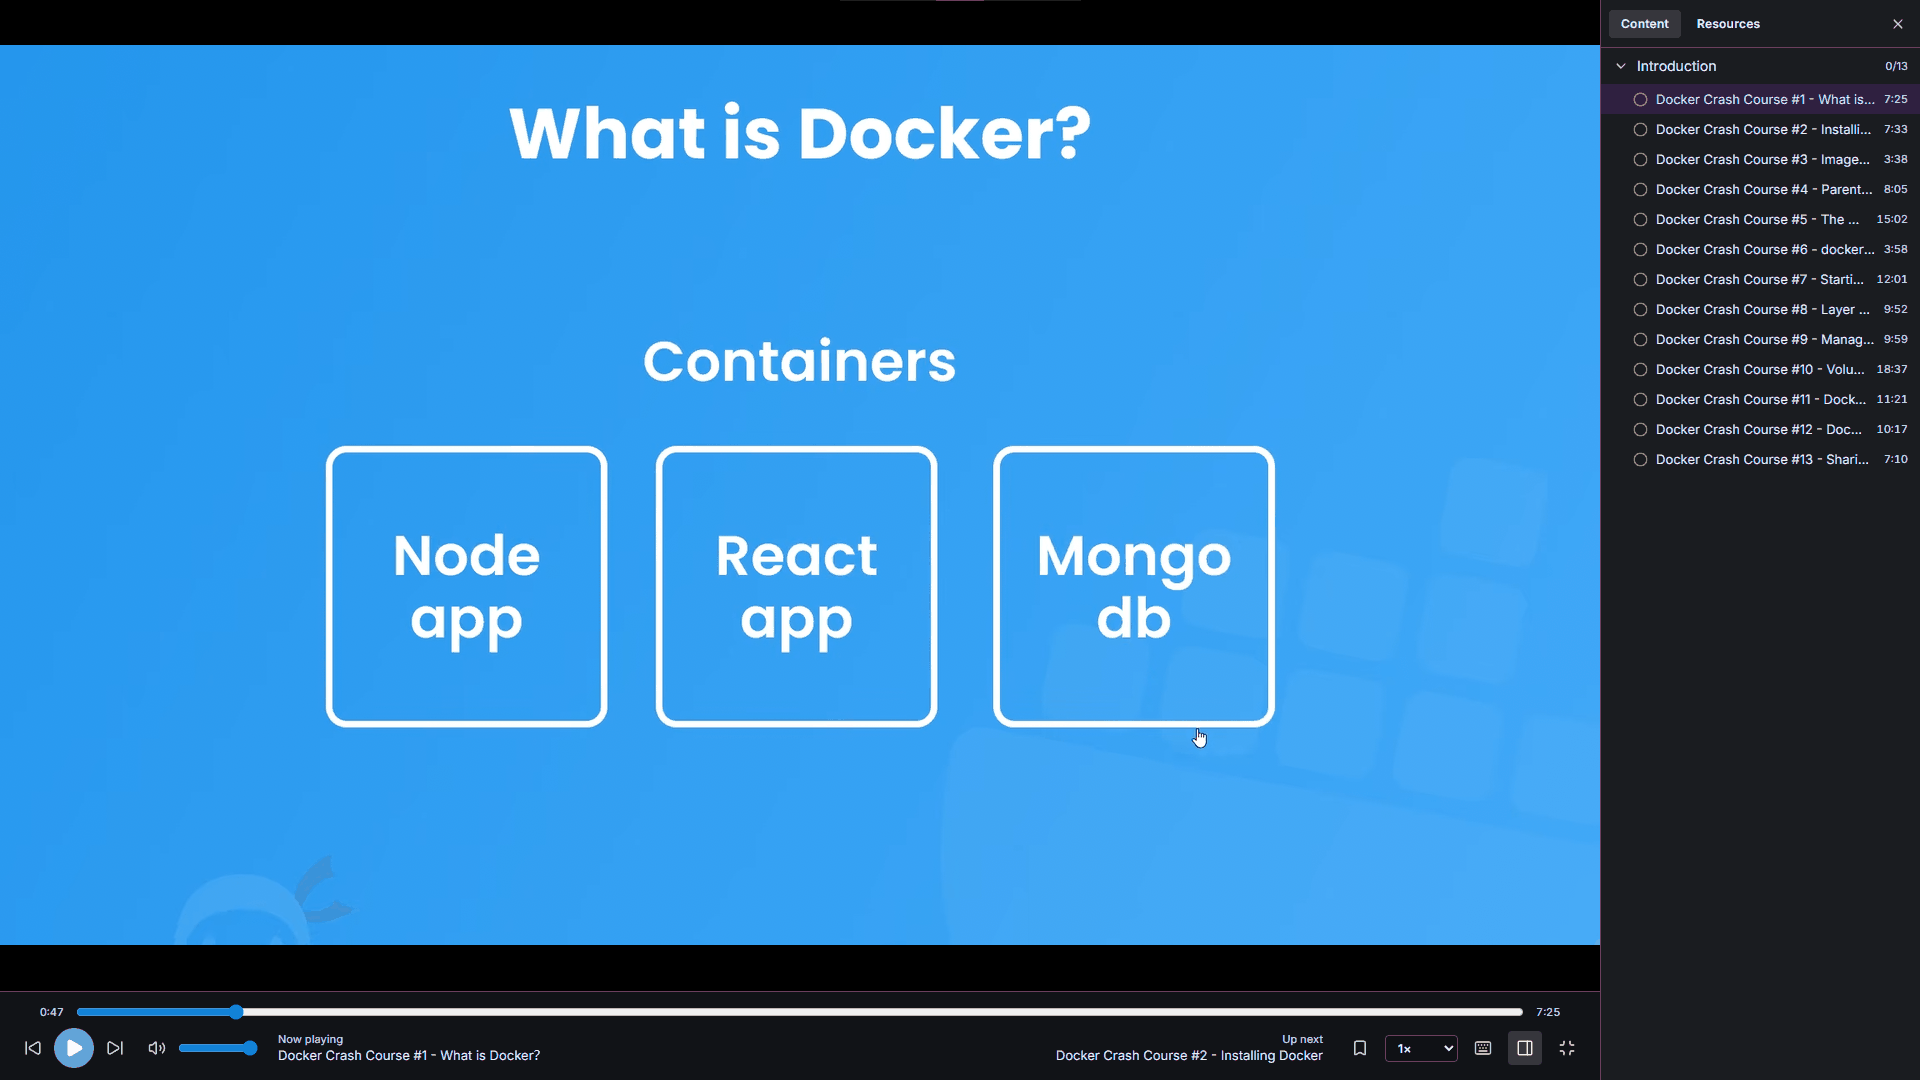Open lecture Docker Crash Course #1 - What is...
This screenshot has height=1080, width=1920.
[1765, 100]
